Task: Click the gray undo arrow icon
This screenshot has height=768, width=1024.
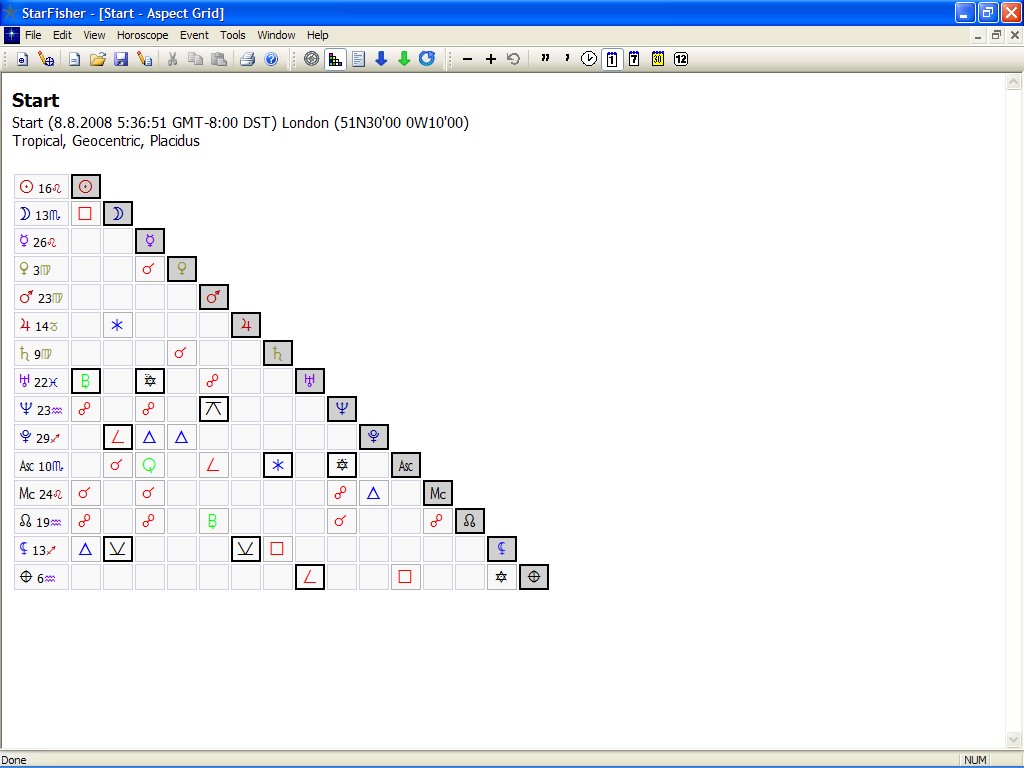Action: (x=513, y=59)
